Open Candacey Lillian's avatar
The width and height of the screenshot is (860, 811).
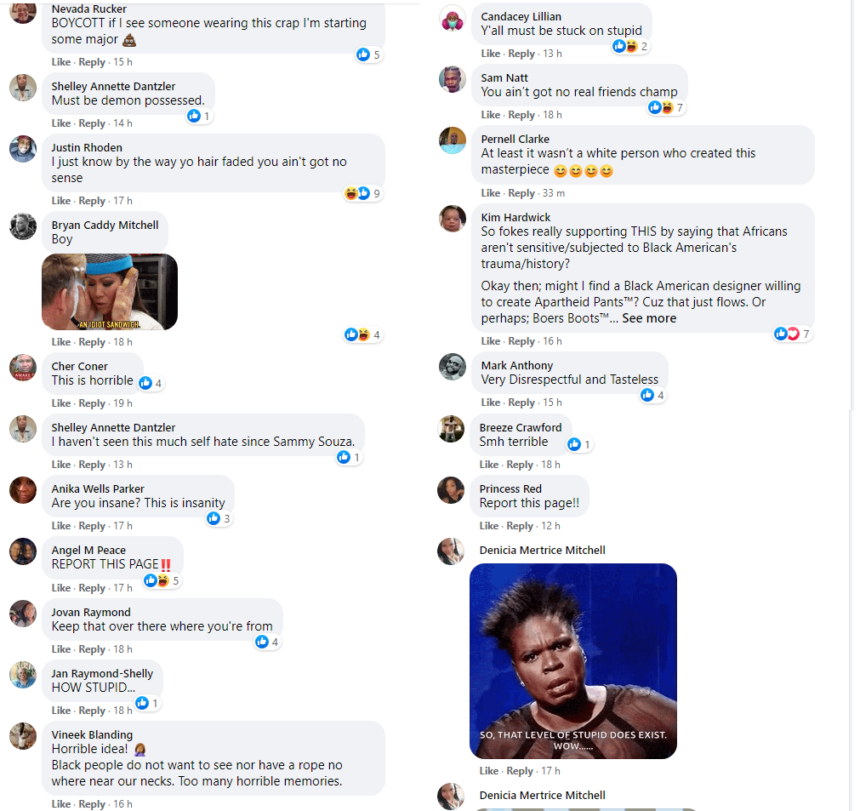point(452,20)
